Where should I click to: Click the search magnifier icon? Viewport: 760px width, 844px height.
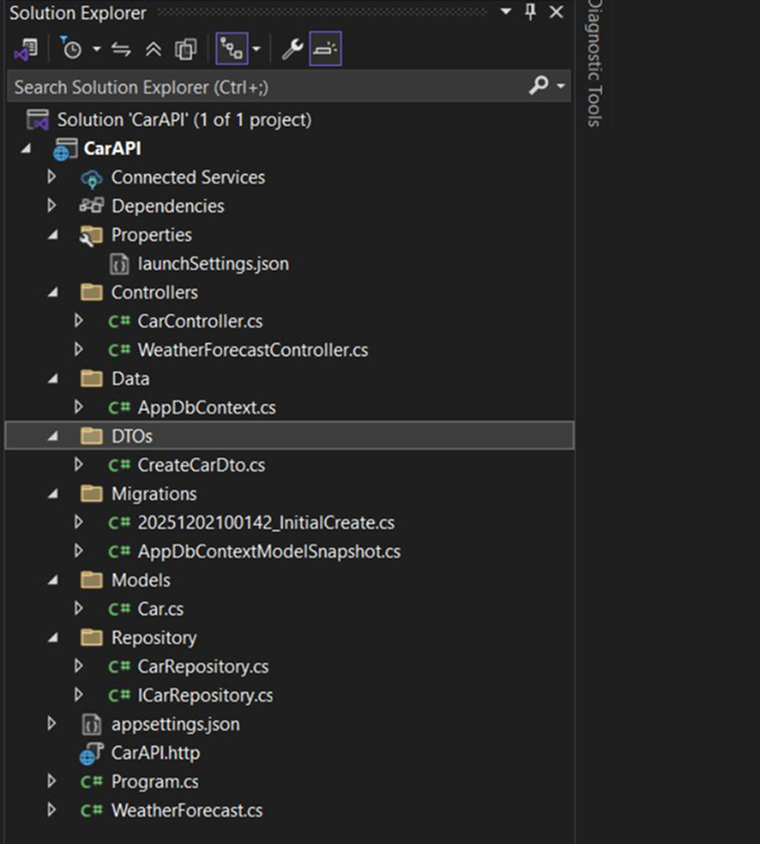pos(539,85)
